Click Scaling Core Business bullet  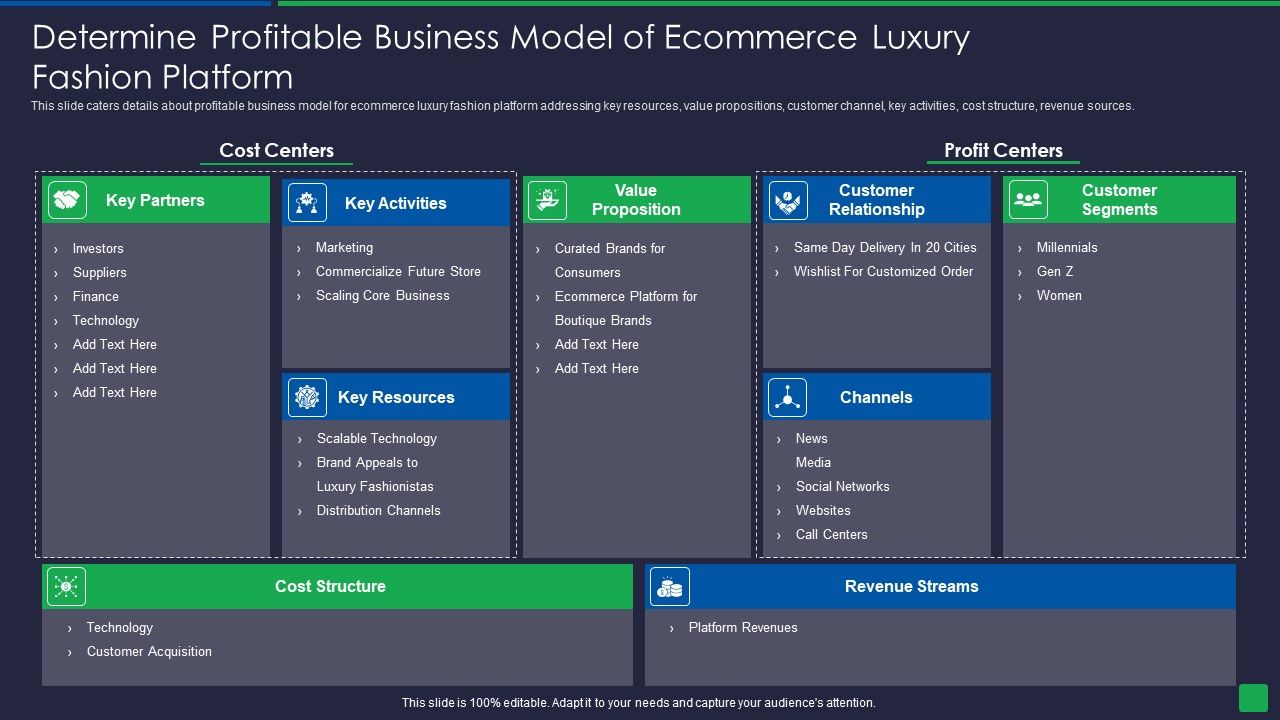click(x=383, y=295)
